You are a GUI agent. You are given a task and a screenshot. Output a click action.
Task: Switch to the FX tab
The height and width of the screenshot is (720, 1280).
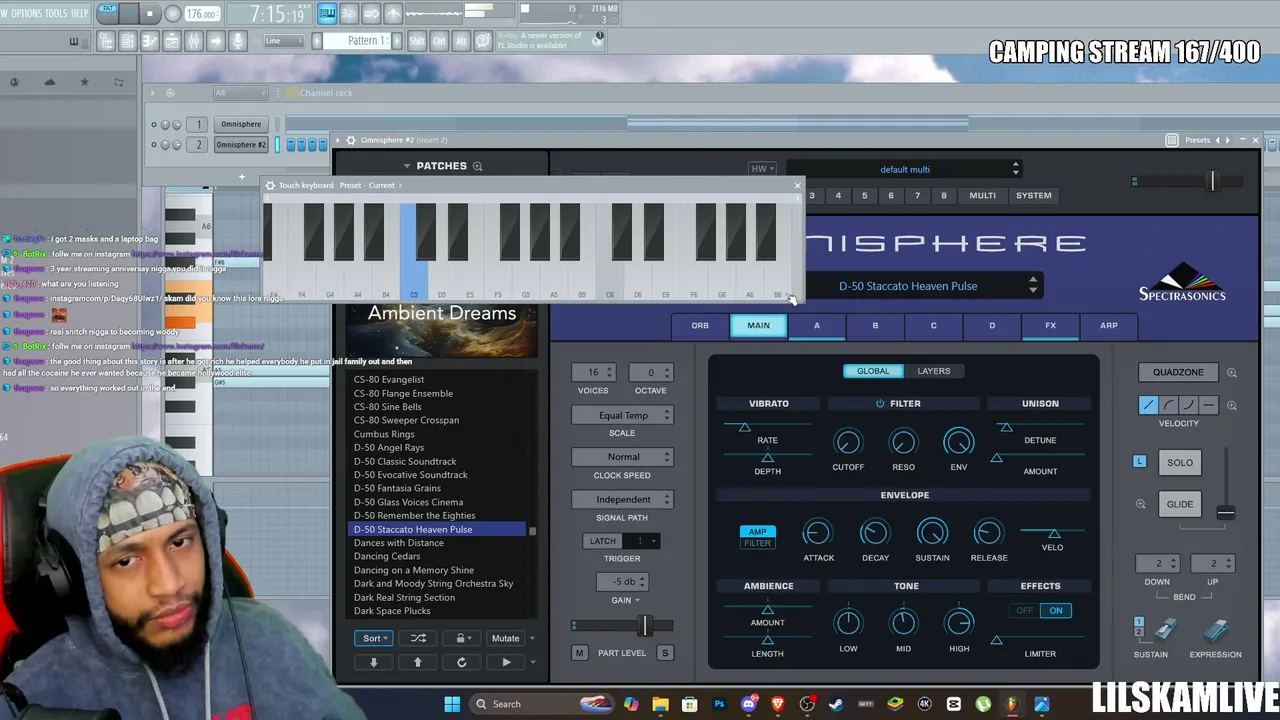(x=1051, y=326)
